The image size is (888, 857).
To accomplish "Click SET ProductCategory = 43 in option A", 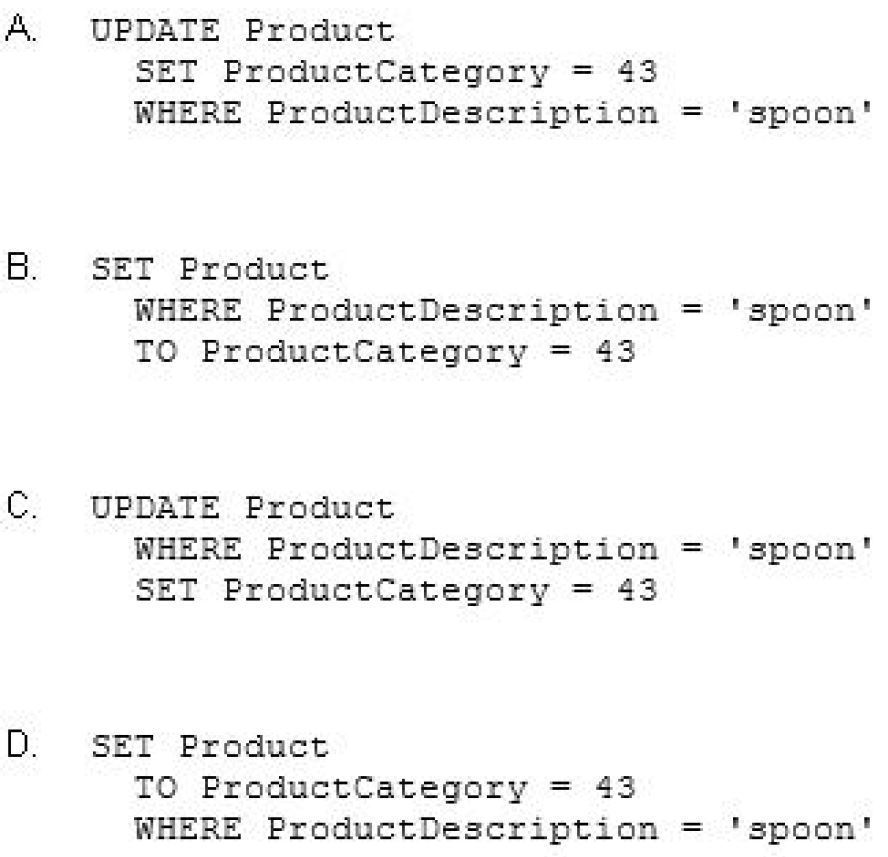I will pyautogui.click(x=395, y=72).
